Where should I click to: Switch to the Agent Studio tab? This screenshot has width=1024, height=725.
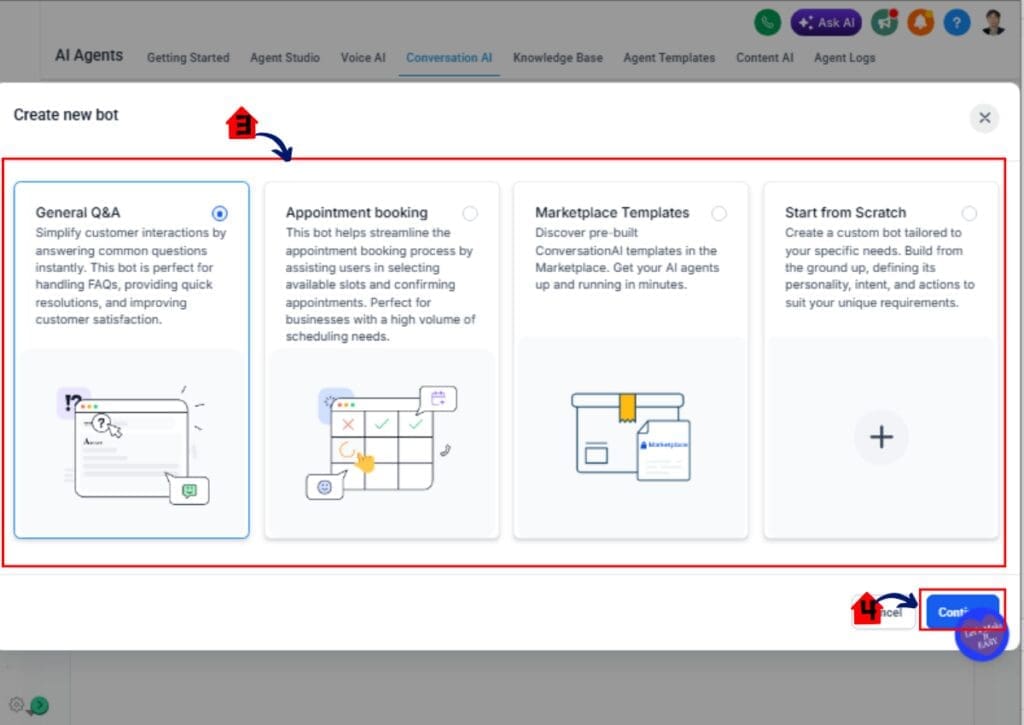pyautogui.click(x=285, y=57)
